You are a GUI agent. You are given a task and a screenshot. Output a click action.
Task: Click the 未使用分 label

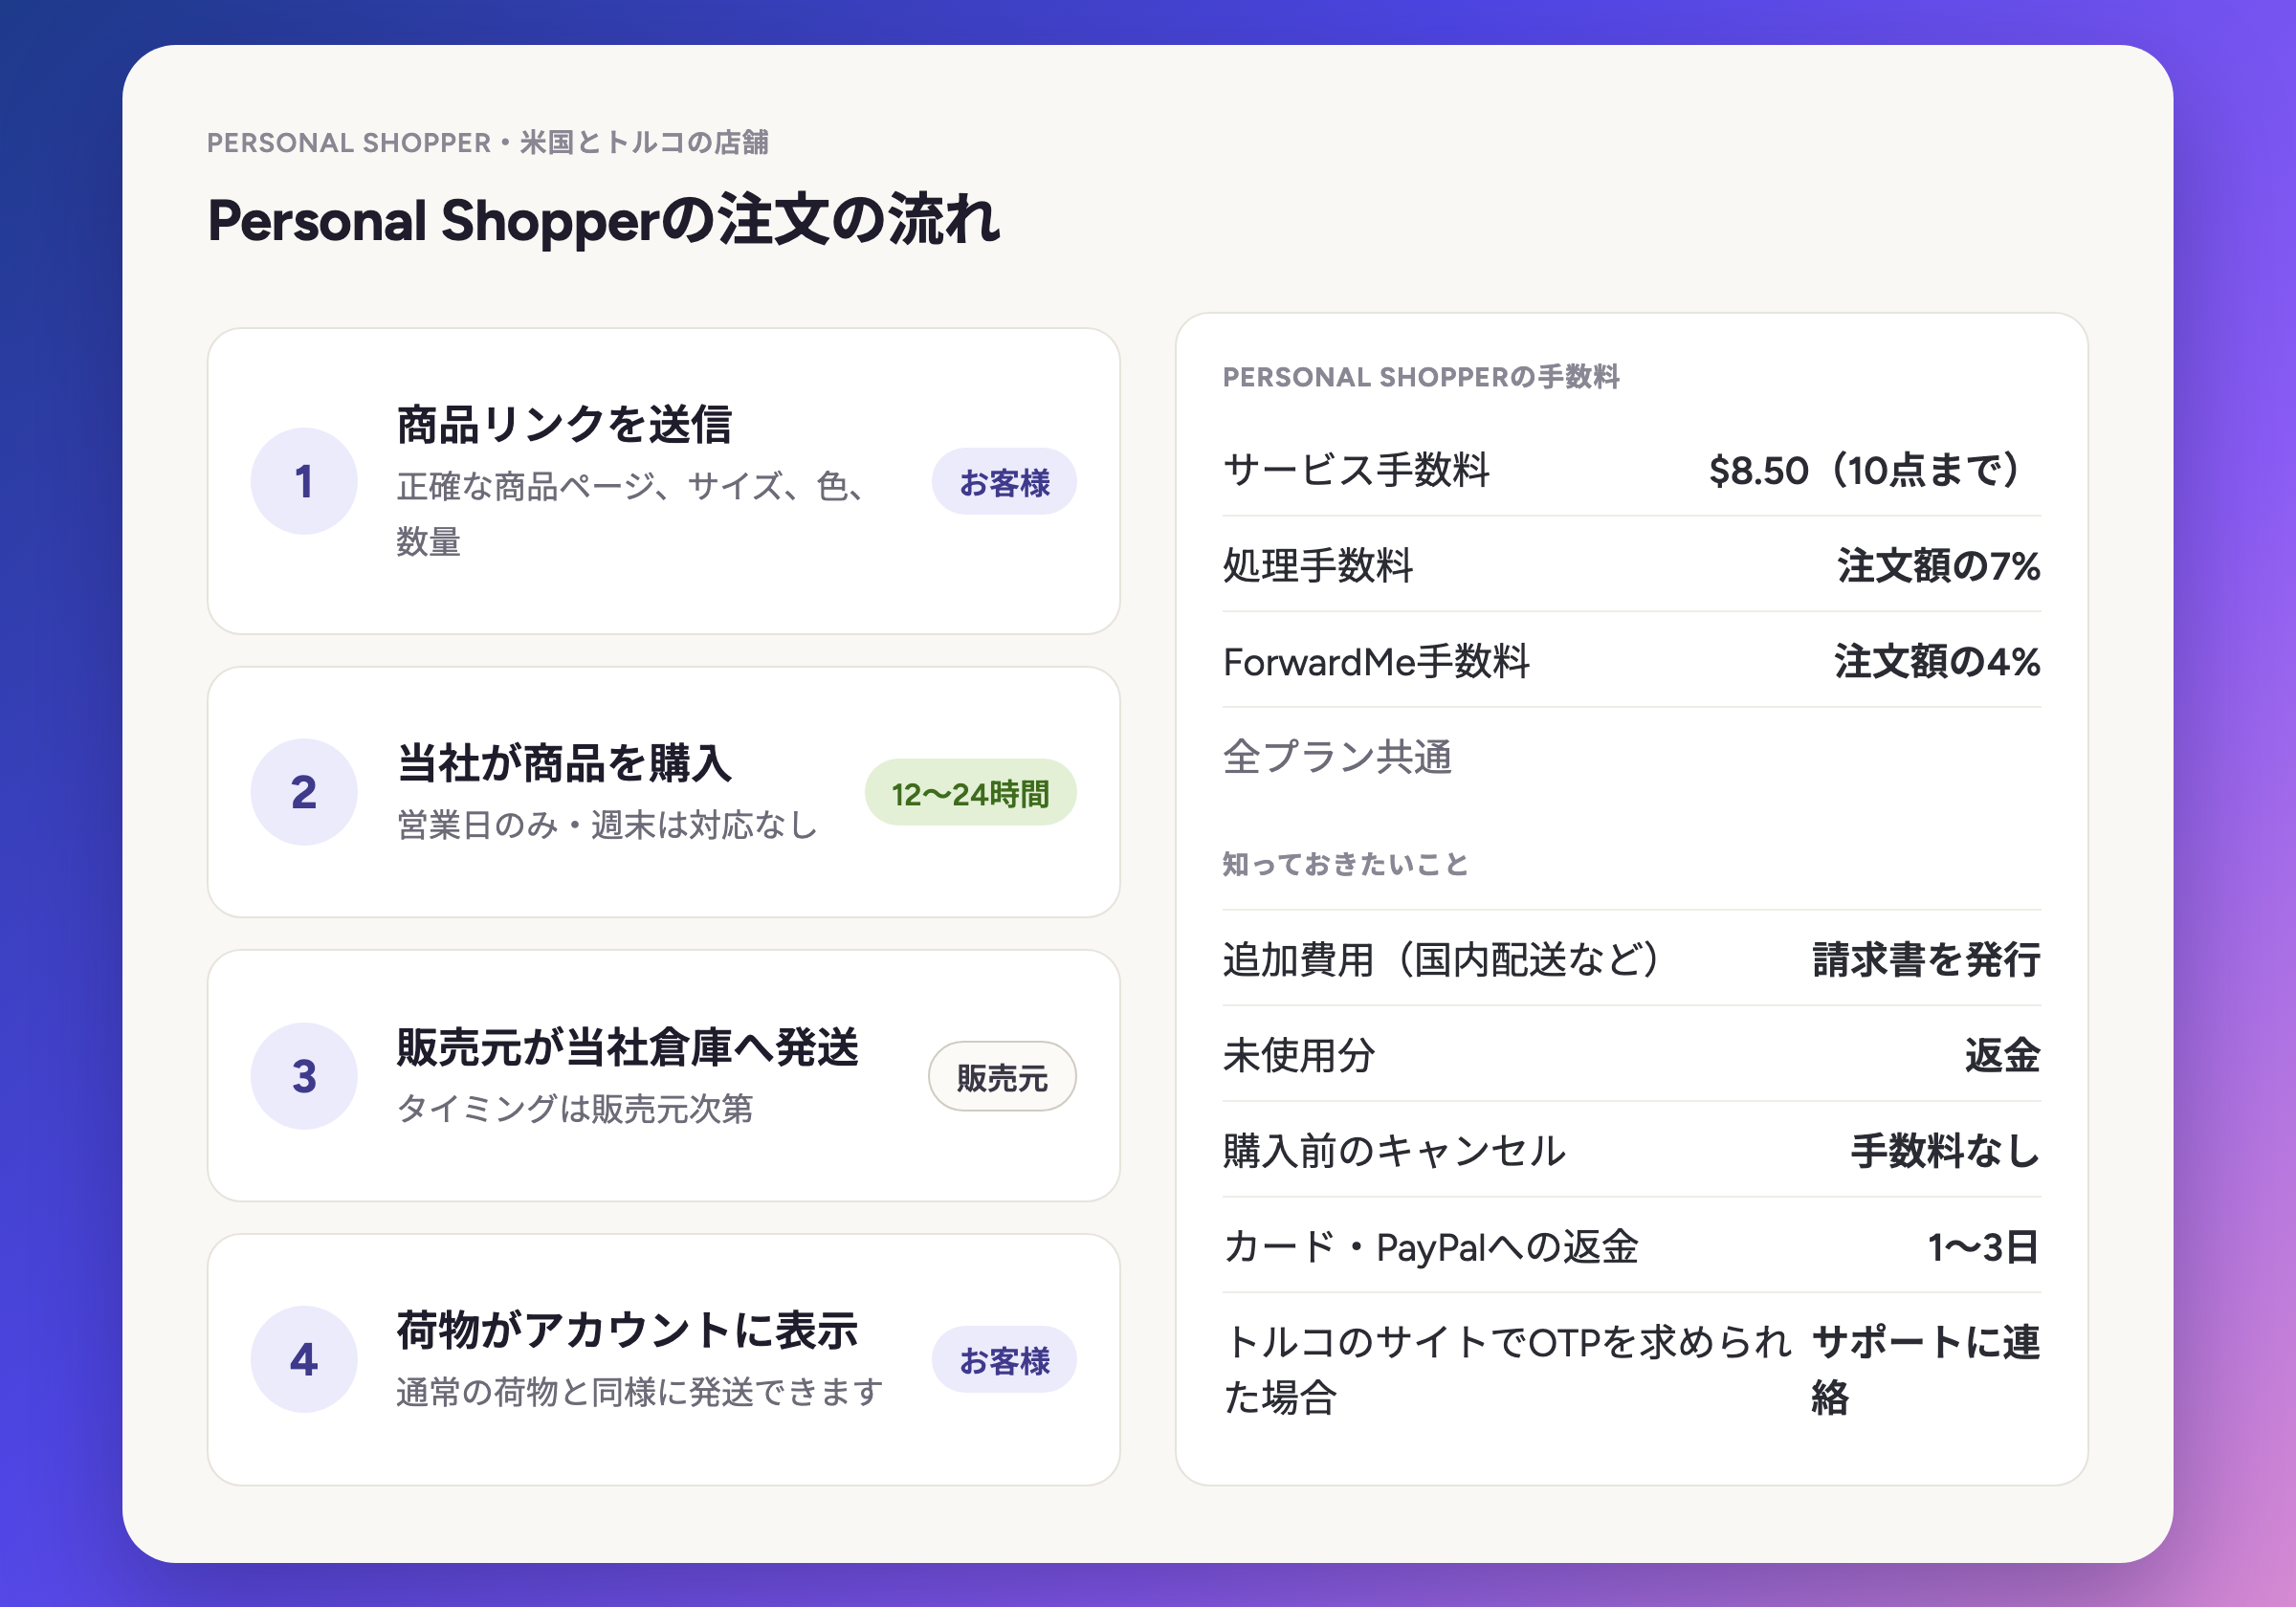[x=1299, y=1055]
